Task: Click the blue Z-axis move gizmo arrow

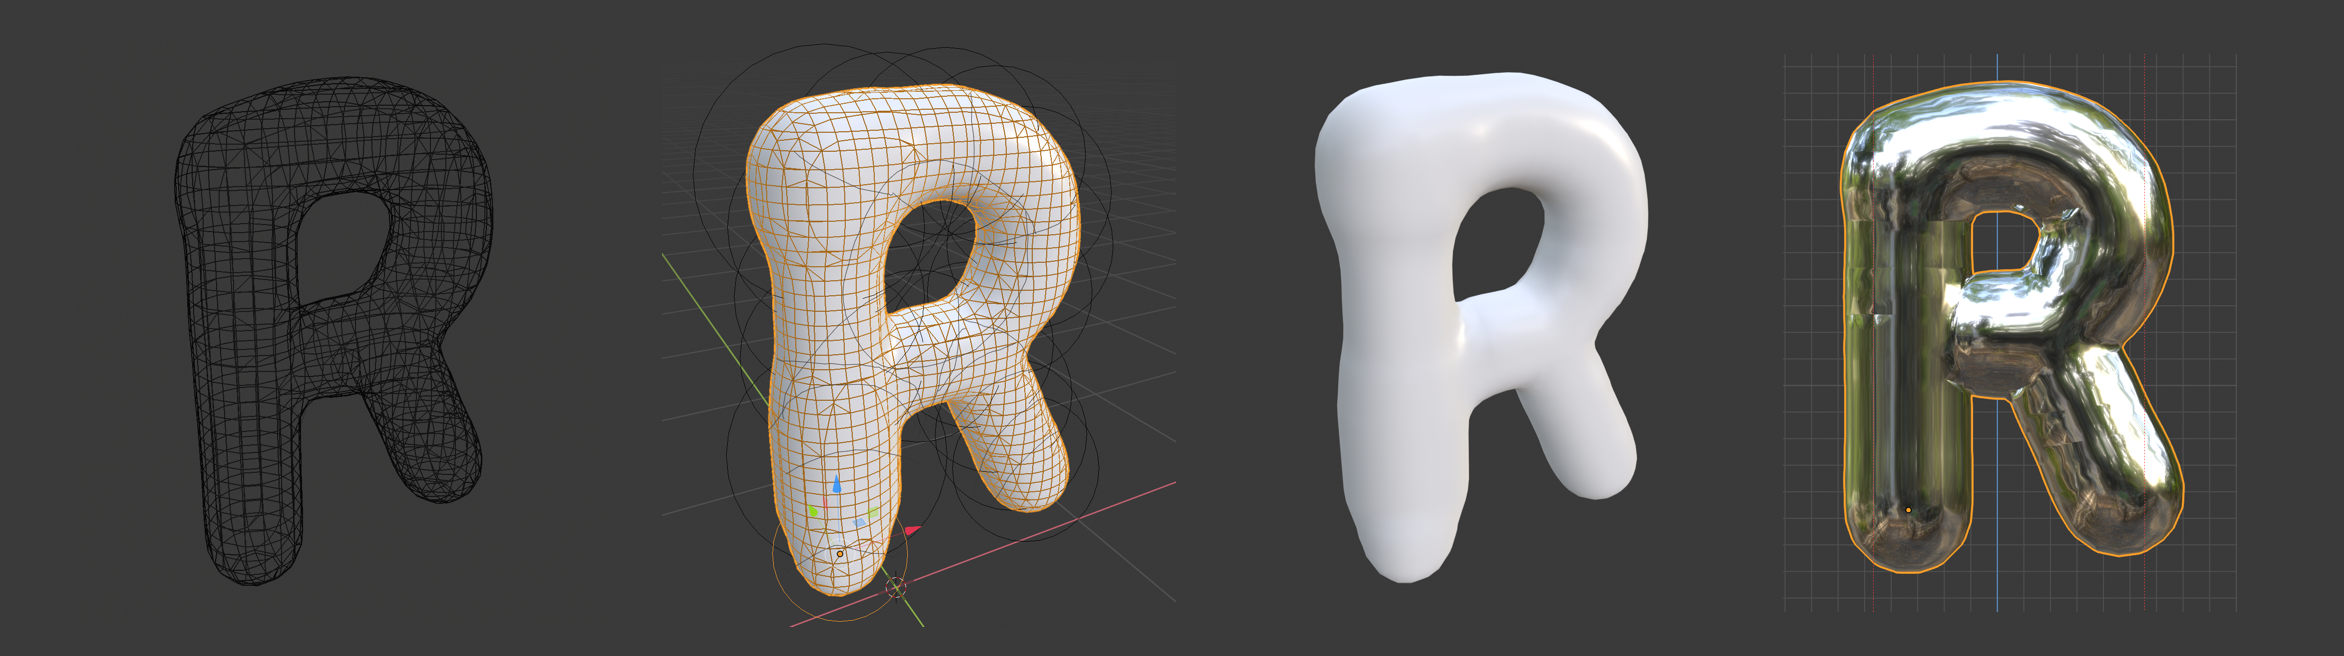Action: pos(837,484)
